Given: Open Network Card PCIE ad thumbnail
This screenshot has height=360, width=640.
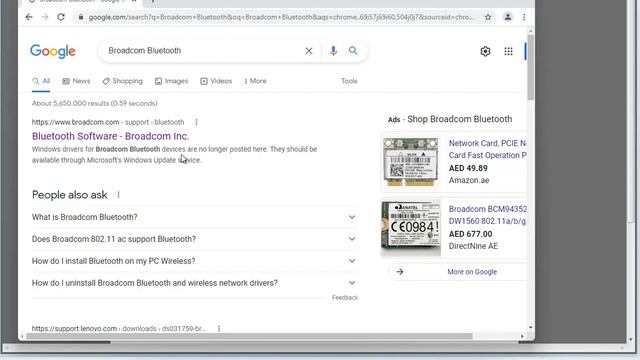Looking at the screenshot, I should (x=411, y=162).
